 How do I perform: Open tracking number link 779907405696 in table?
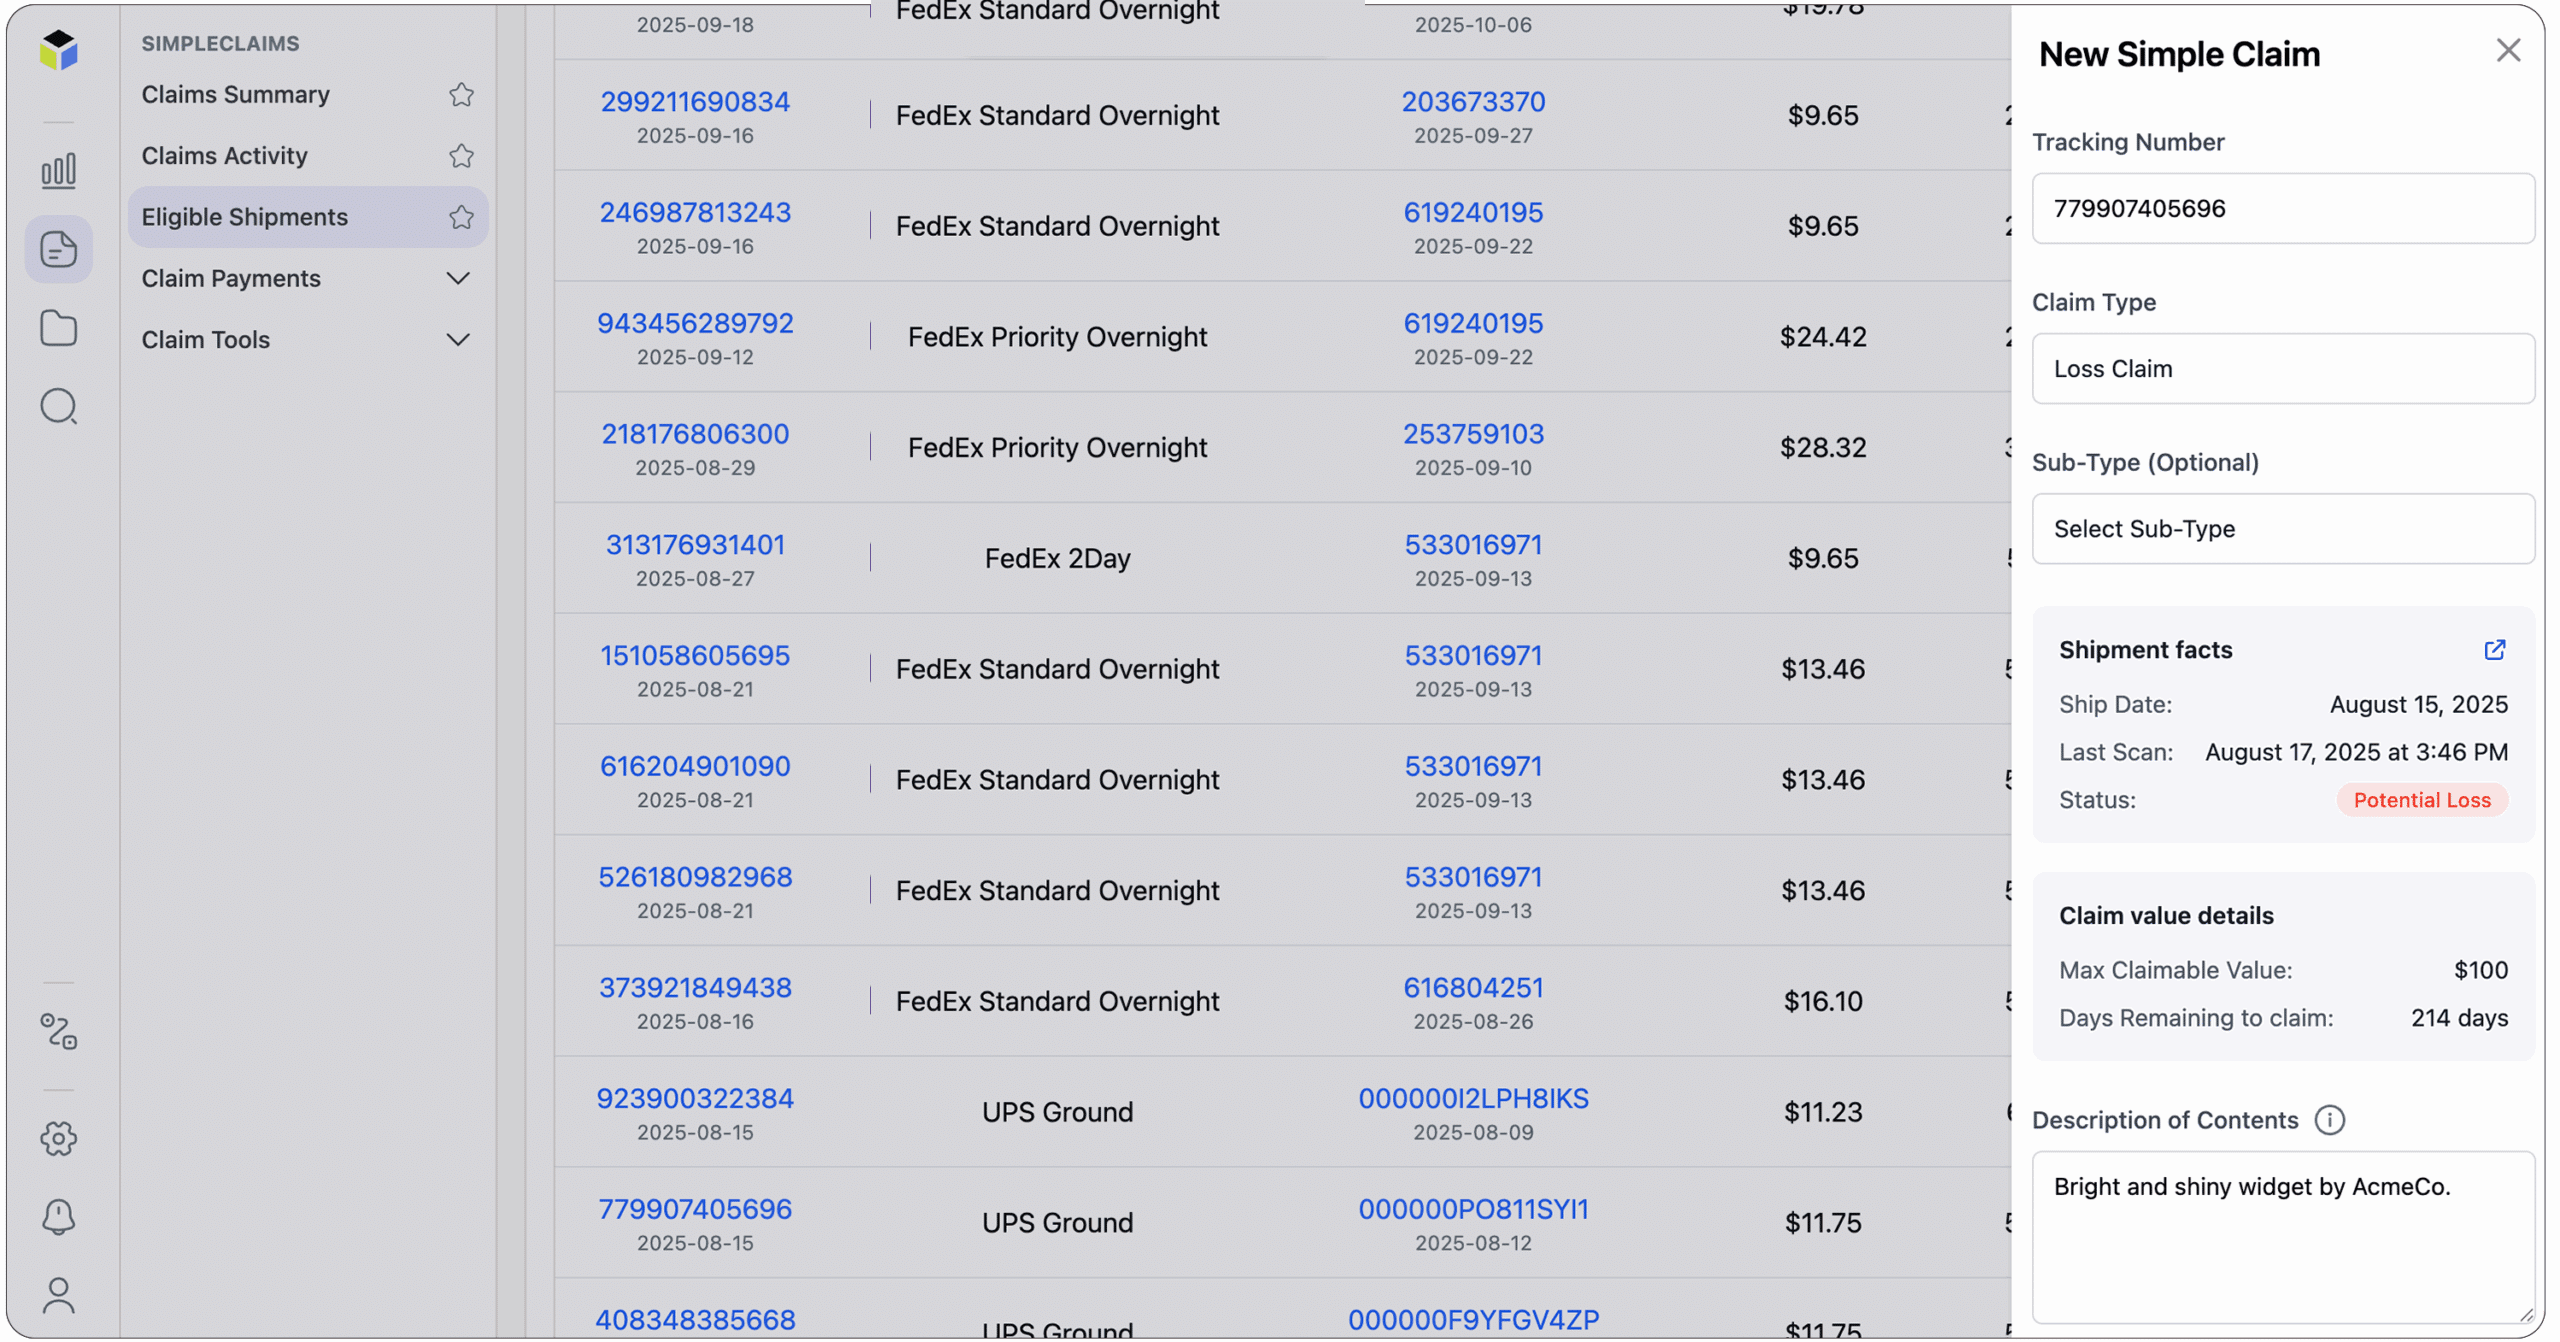[x=696, y=1209]
